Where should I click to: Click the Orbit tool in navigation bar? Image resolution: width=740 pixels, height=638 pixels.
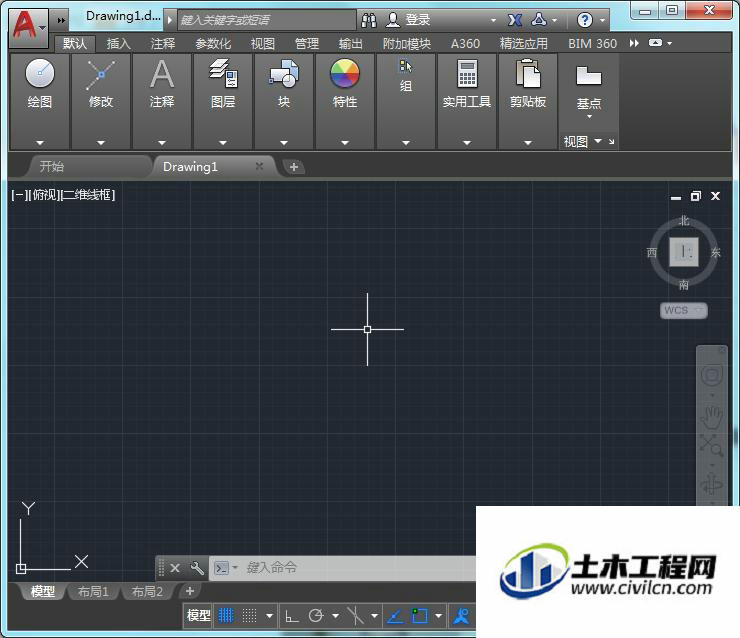click(711, 485)
